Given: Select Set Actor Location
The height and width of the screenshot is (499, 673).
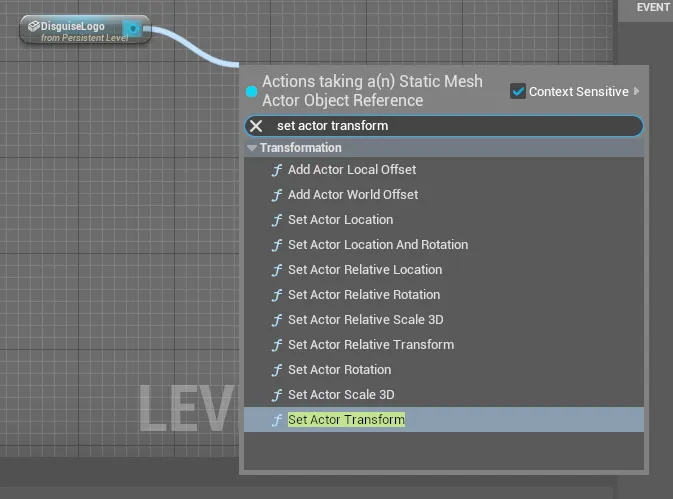Looking at the screenshot, I should tap(340, 220).
